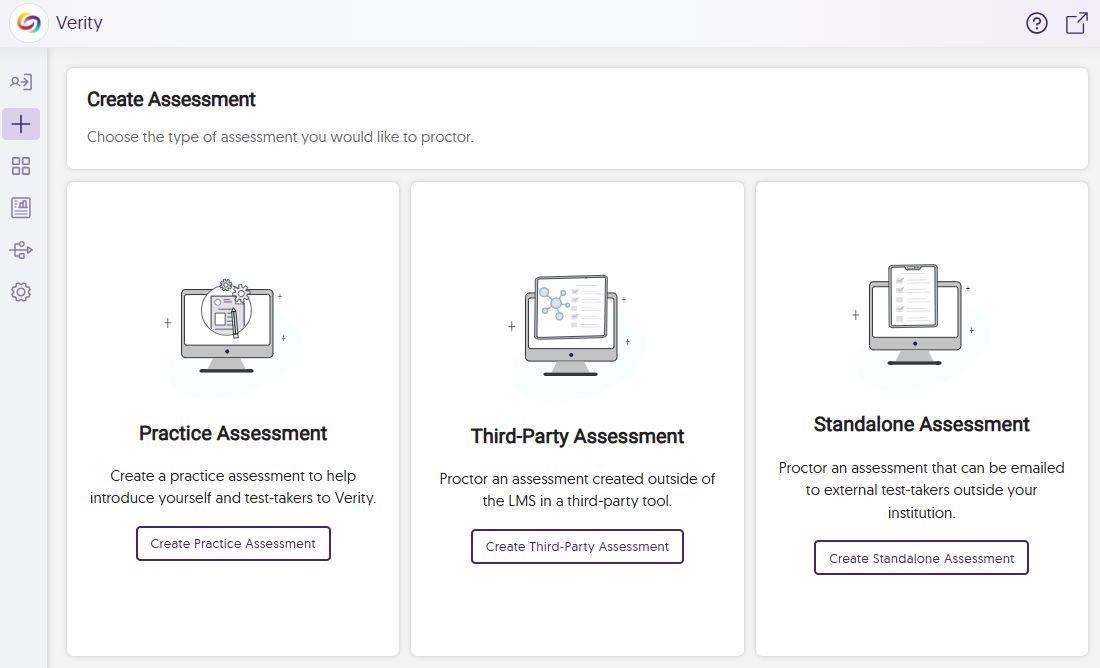This screenshot has width=1100, height=668.
Task: Select the Standalone Assessment heading
Action: 921,424
